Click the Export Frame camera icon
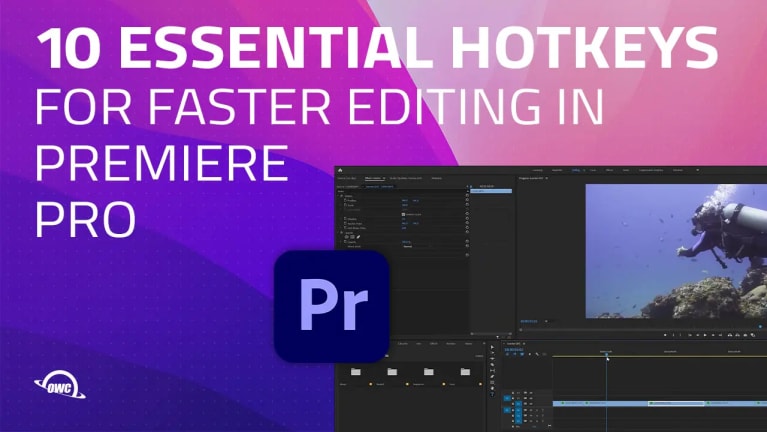This screenshot has height=432, width=767. point(745,335)
